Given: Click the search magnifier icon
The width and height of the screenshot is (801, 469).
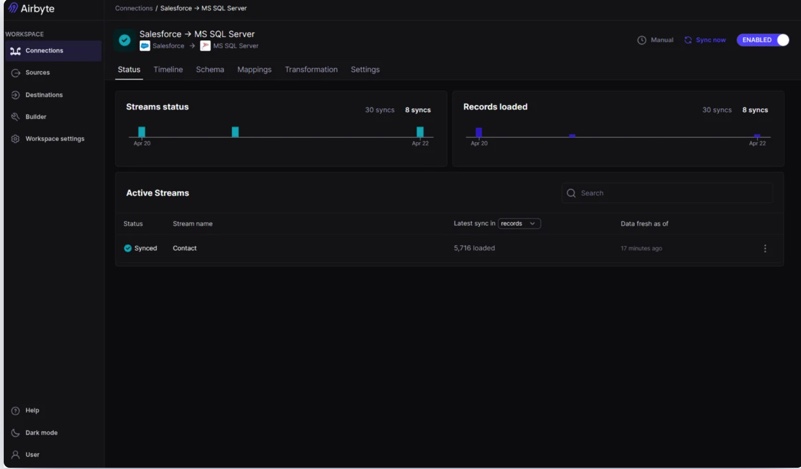Looking at the screenshot, I should pos(571,193).
